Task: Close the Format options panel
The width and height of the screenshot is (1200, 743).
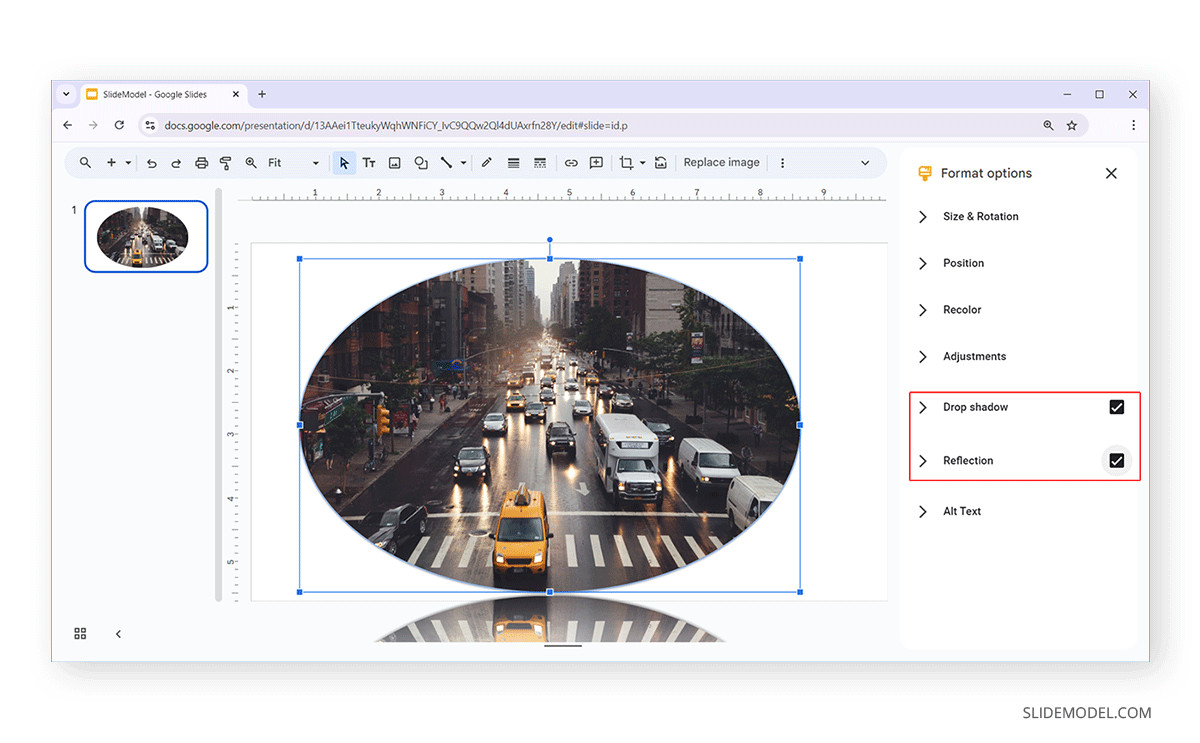Action: pyautogui.click(x=1111, y=173)
